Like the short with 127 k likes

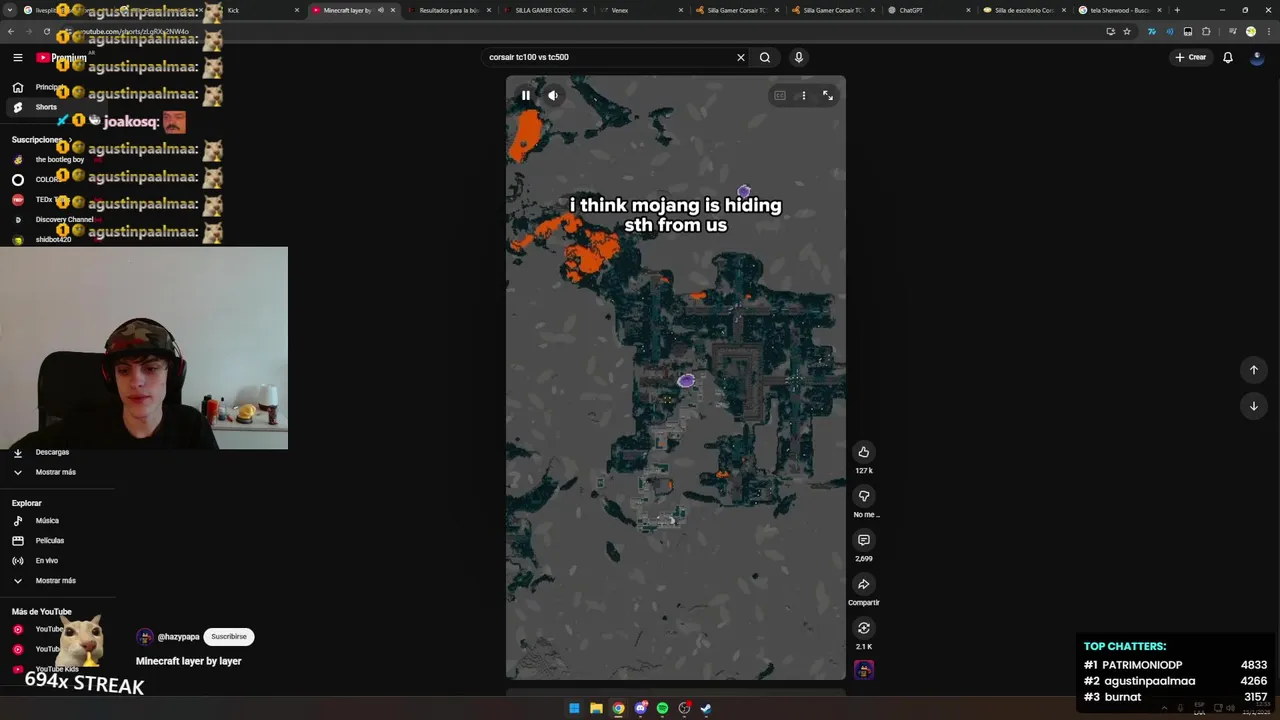864,452
